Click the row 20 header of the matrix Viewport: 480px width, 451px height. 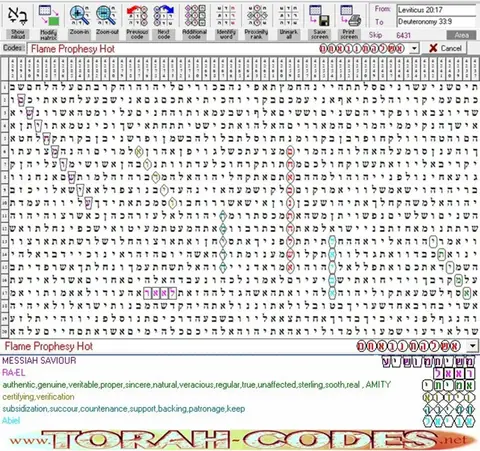[x=5, y=332]
